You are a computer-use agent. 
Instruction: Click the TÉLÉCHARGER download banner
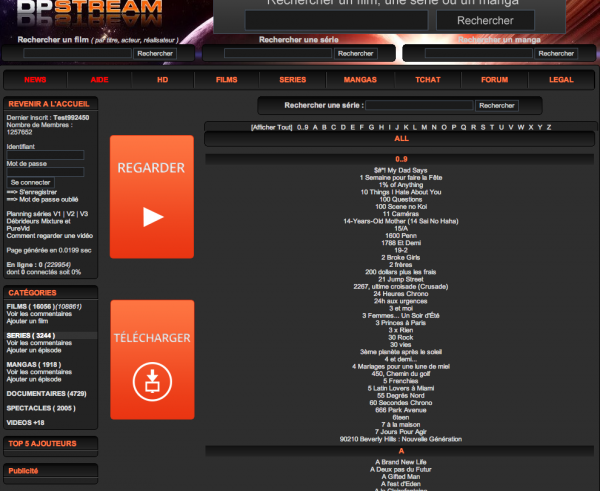(151, 359)
